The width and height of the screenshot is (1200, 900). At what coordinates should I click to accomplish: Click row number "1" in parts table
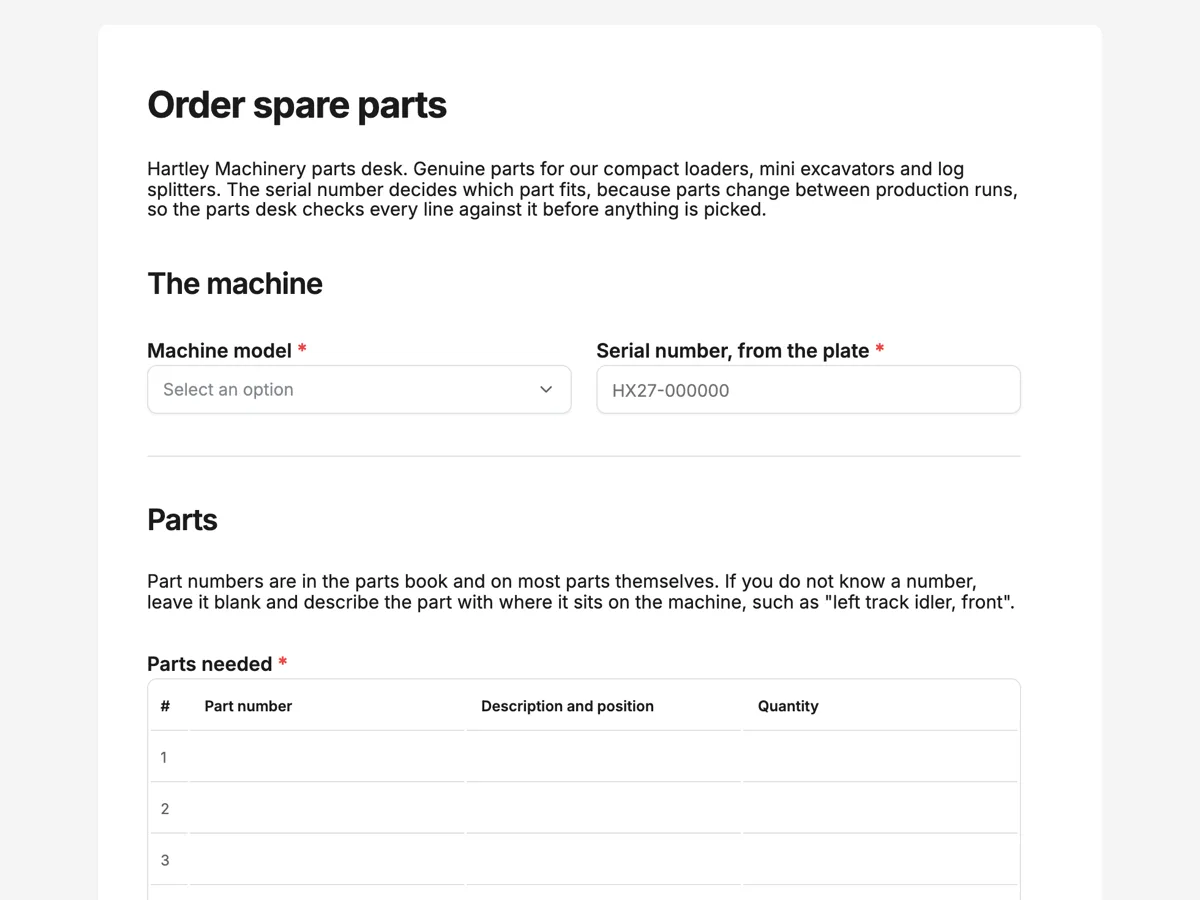pos(164,757)
